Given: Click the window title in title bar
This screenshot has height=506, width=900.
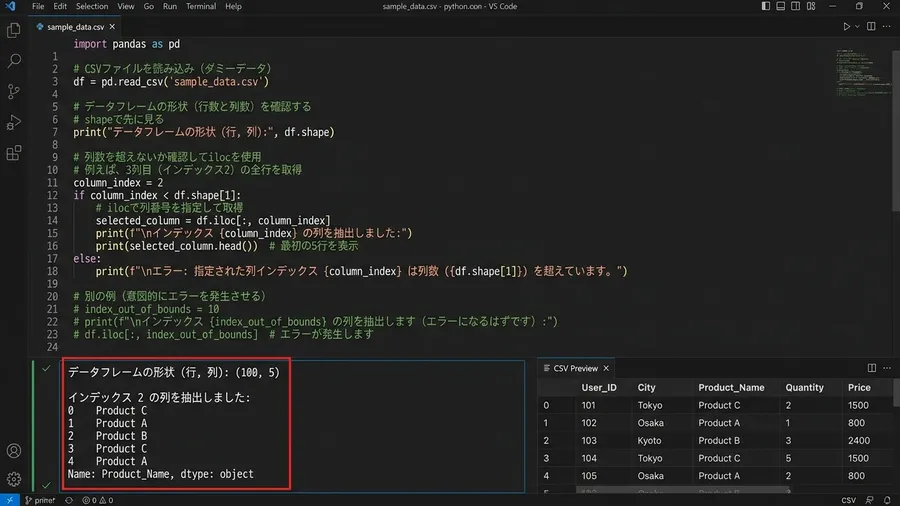Looking at the screenshot, I should [x=449, y=6].
